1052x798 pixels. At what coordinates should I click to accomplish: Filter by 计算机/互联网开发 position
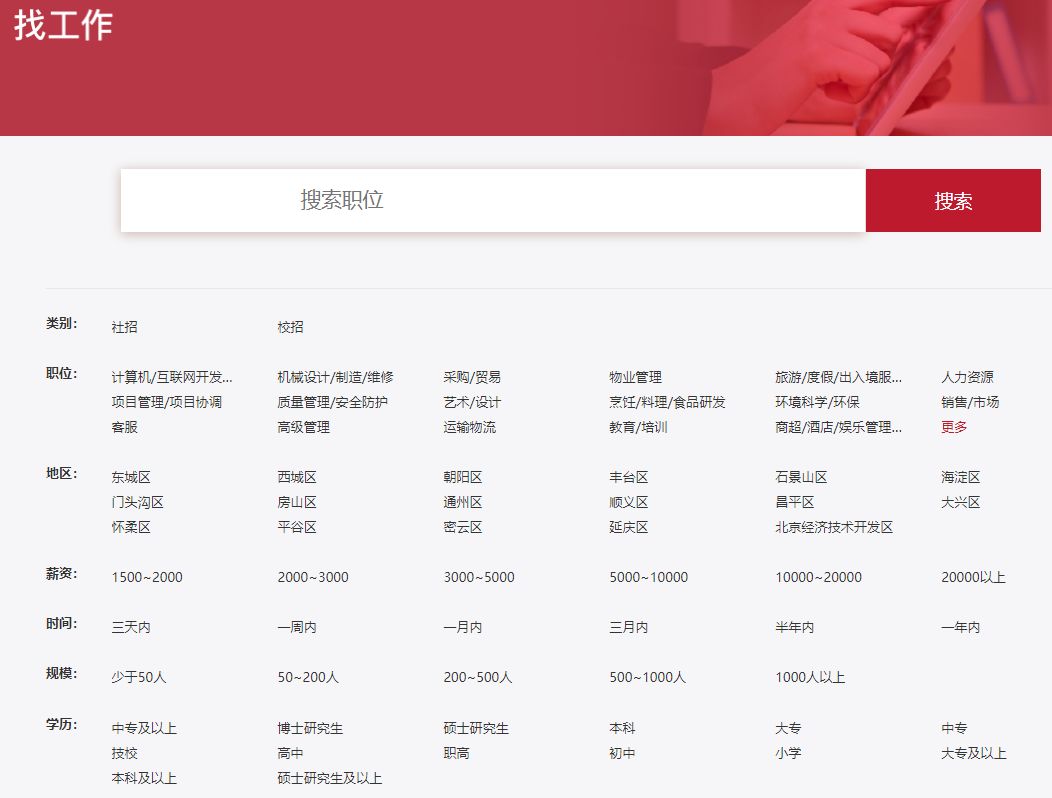coord(171,377)
